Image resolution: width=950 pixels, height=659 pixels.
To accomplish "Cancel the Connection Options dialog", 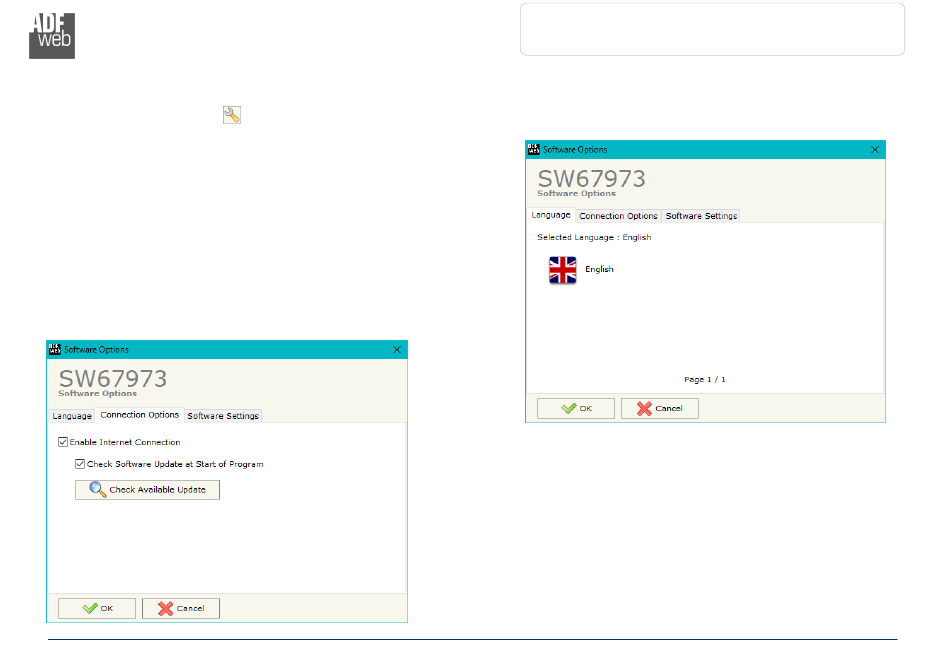I will pos(181,608).
